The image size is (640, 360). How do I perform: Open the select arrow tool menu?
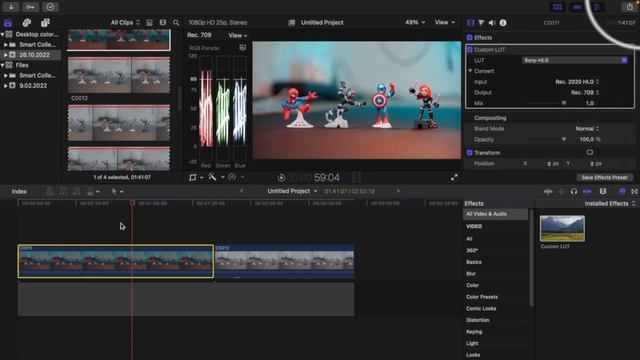click(x=117, y=191)
